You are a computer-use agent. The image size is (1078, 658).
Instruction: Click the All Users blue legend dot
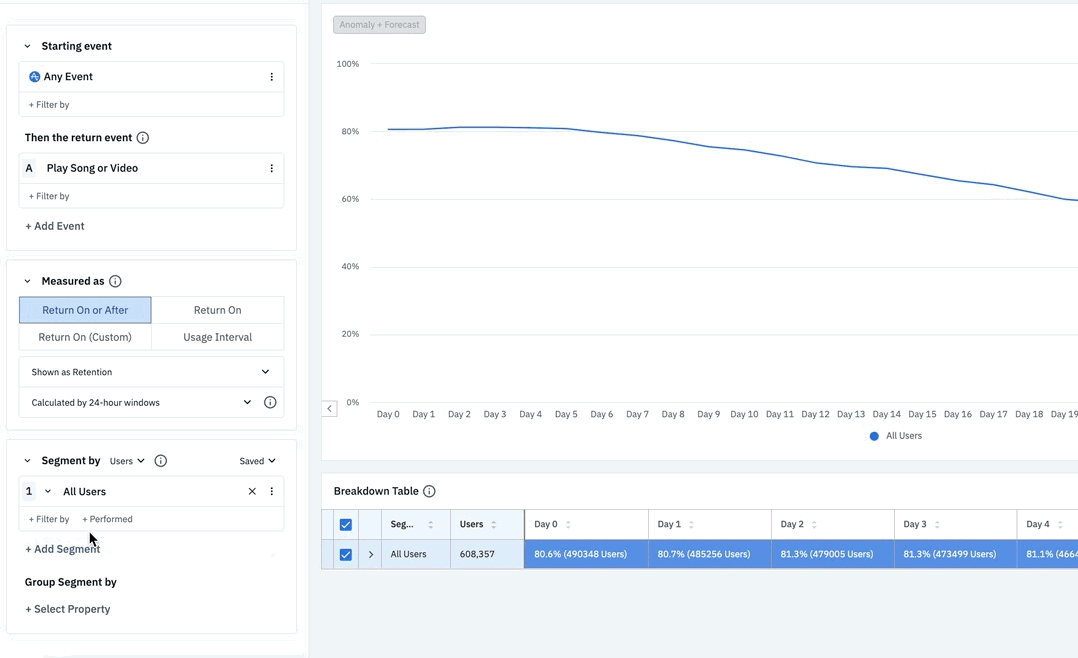point(874,436)
